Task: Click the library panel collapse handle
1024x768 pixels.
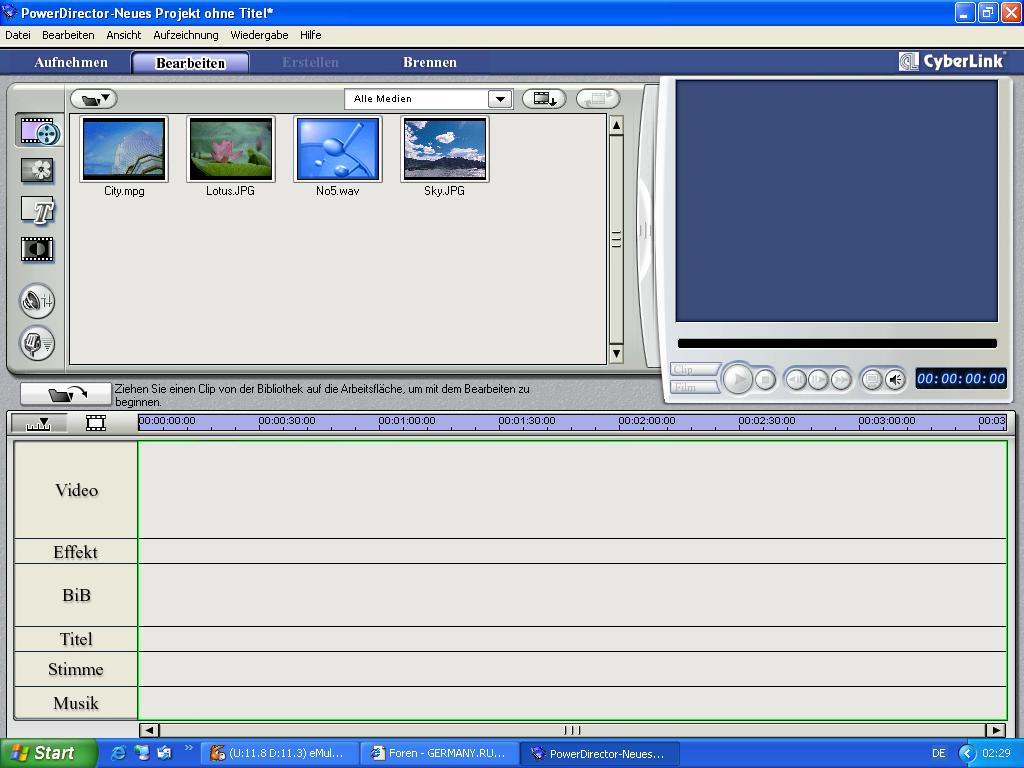Action: (644, 230)
